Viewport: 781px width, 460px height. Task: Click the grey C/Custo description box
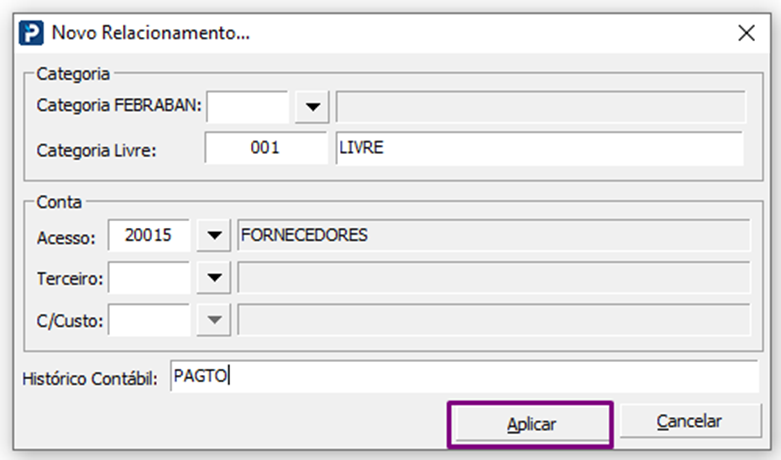pyautogui.click(x=494, y=320)
